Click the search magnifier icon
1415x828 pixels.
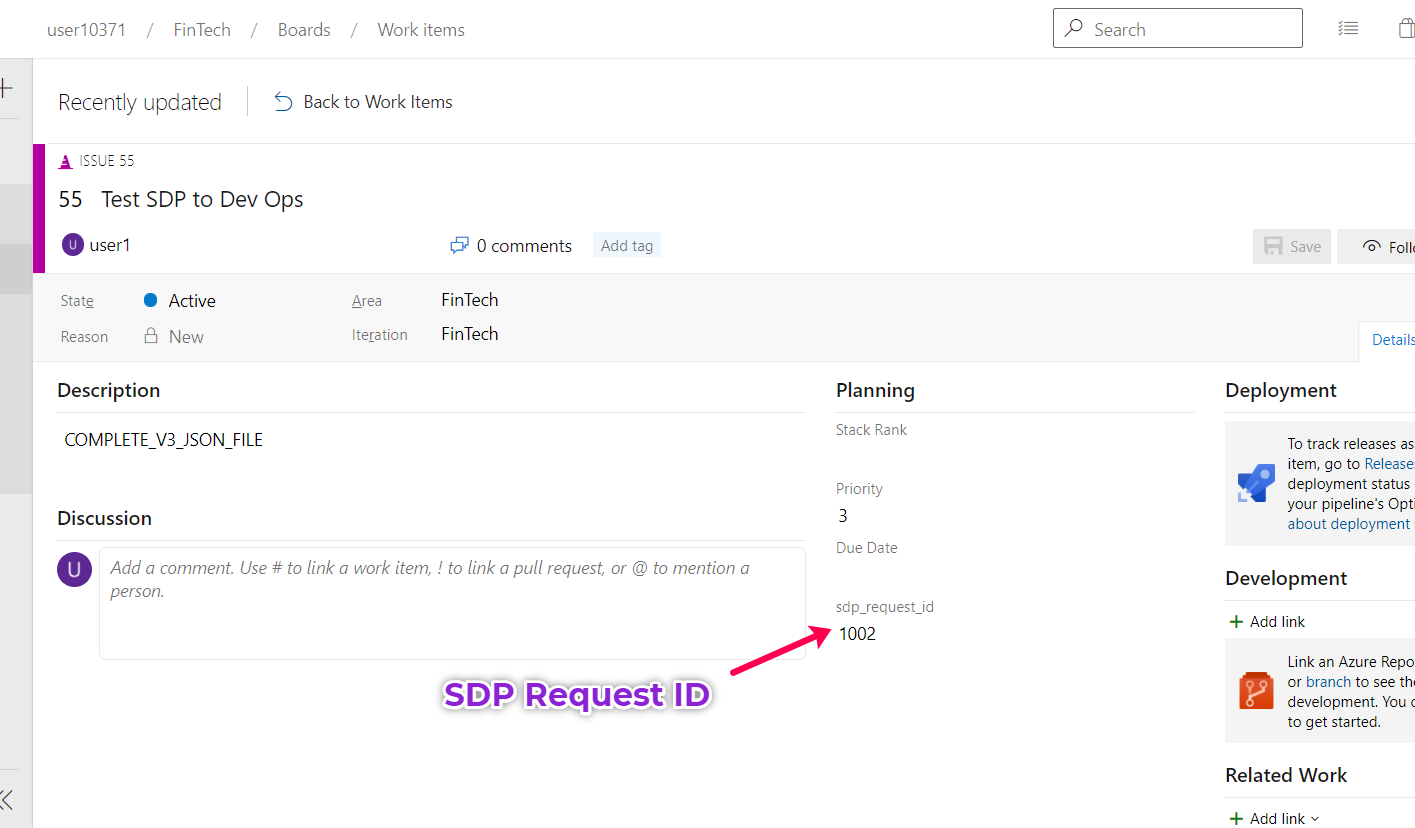pos(1074,29)
